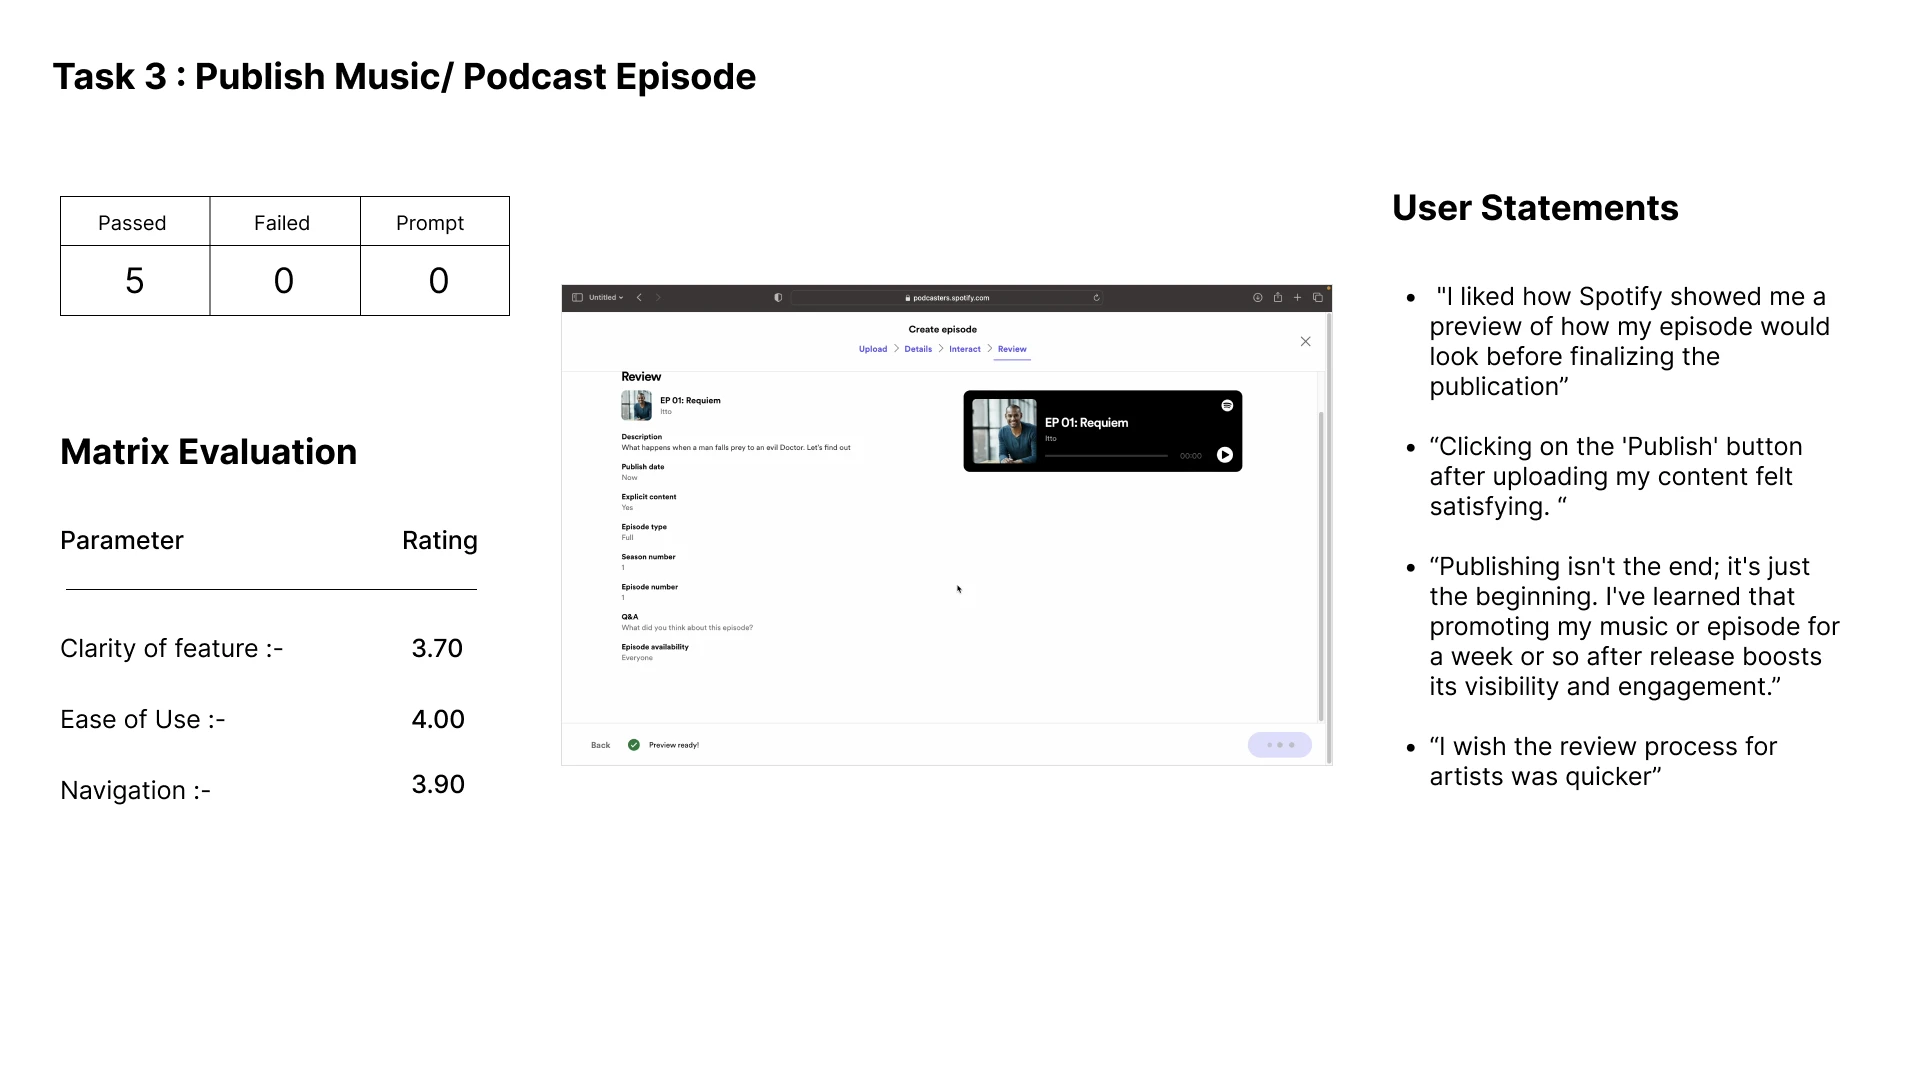
Task: Select the Review step tab
Action: [x=1011, y=349]
